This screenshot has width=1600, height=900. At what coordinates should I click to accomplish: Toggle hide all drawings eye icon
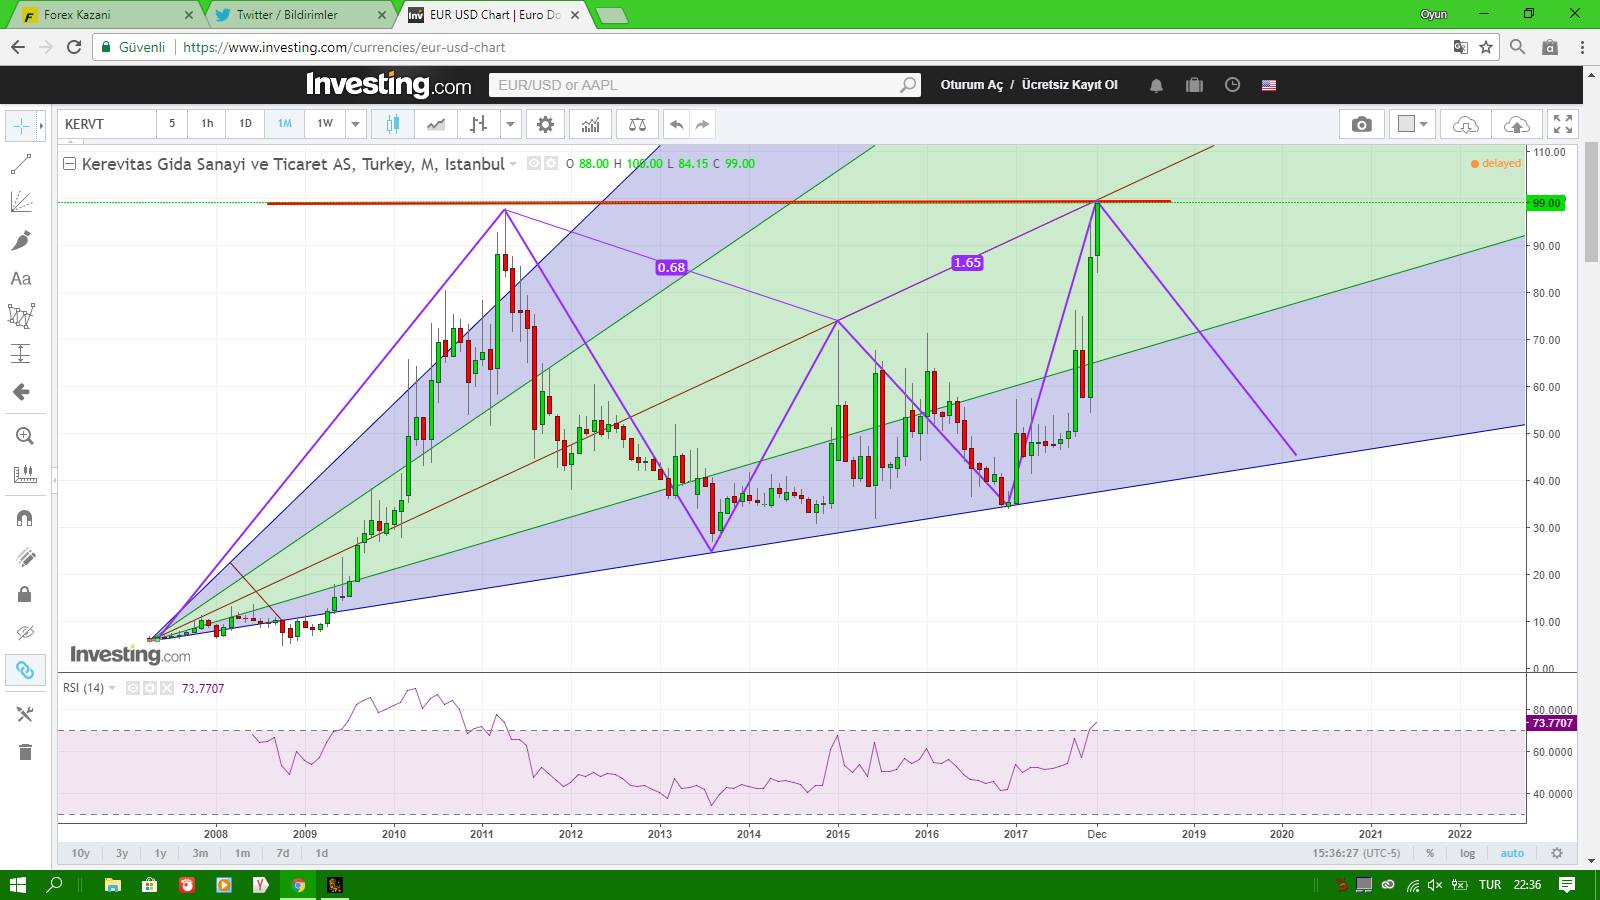coord(25,632)
